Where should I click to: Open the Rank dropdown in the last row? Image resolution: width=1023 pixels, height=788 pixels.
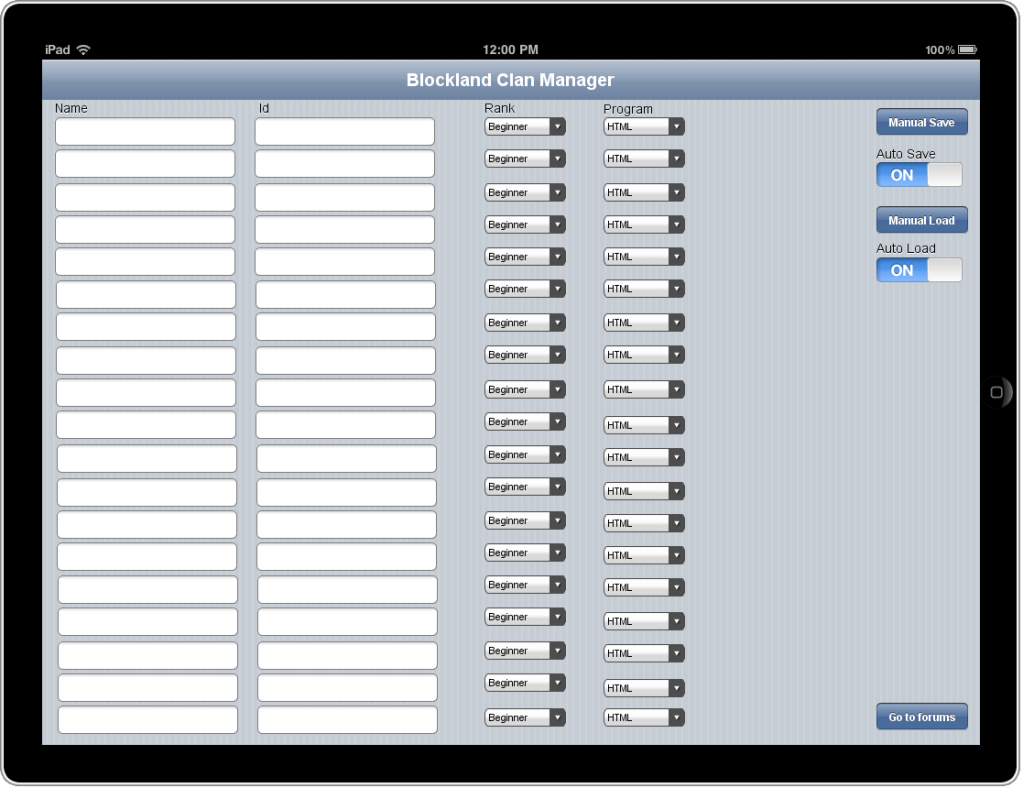[525, 717]
